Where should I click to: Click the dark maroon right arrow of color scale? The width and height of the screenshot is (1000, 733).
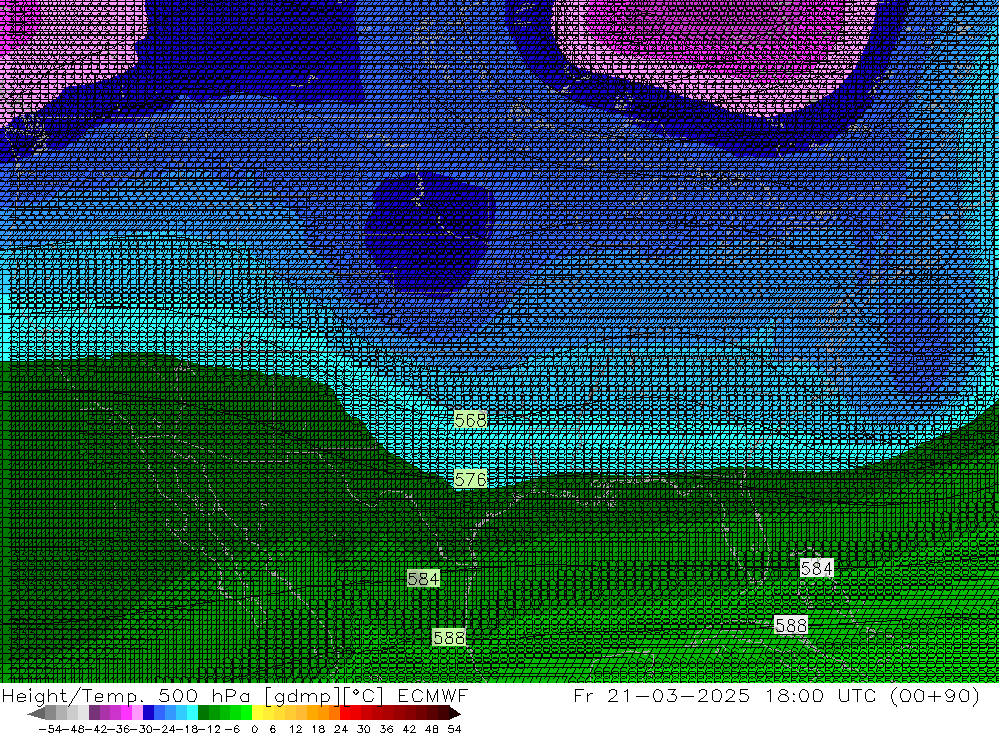[x=454, y=713]
